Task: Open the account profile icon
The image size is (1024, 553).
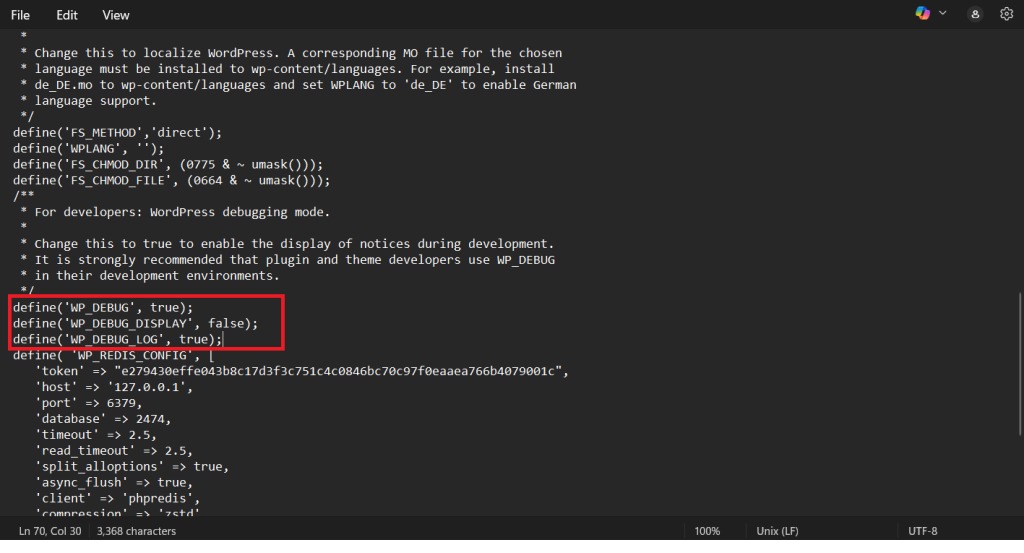Action: (975, 14)
